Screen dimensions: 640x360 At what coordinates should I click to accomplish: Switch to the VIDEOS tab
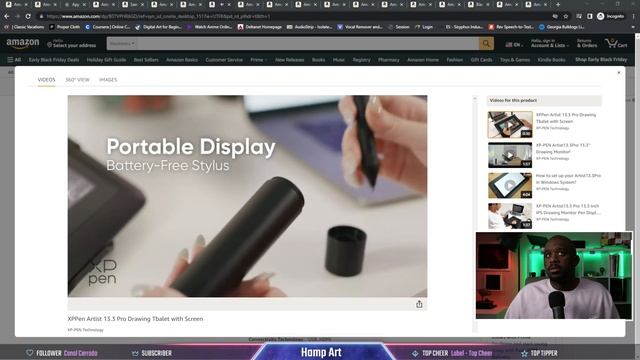click(x=46, y=80)
